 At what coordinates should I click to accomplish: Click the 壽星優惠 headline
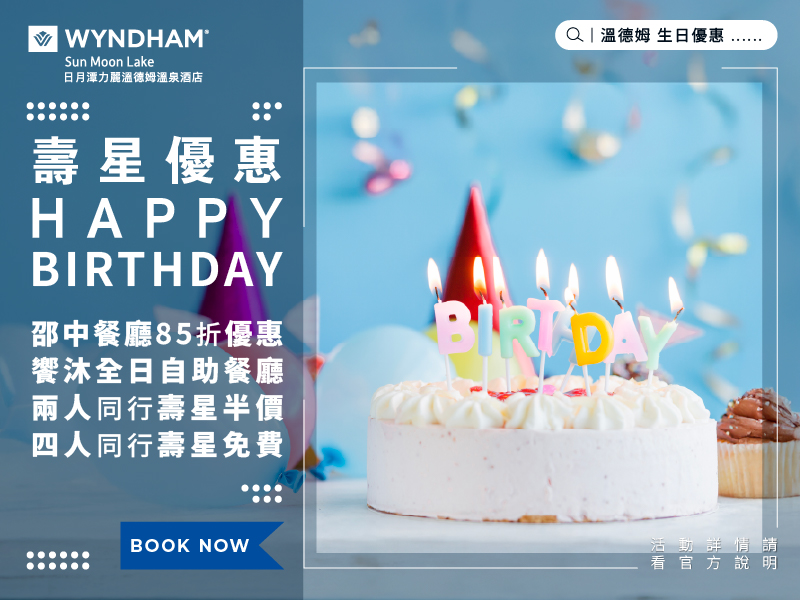tap(157, 160)
